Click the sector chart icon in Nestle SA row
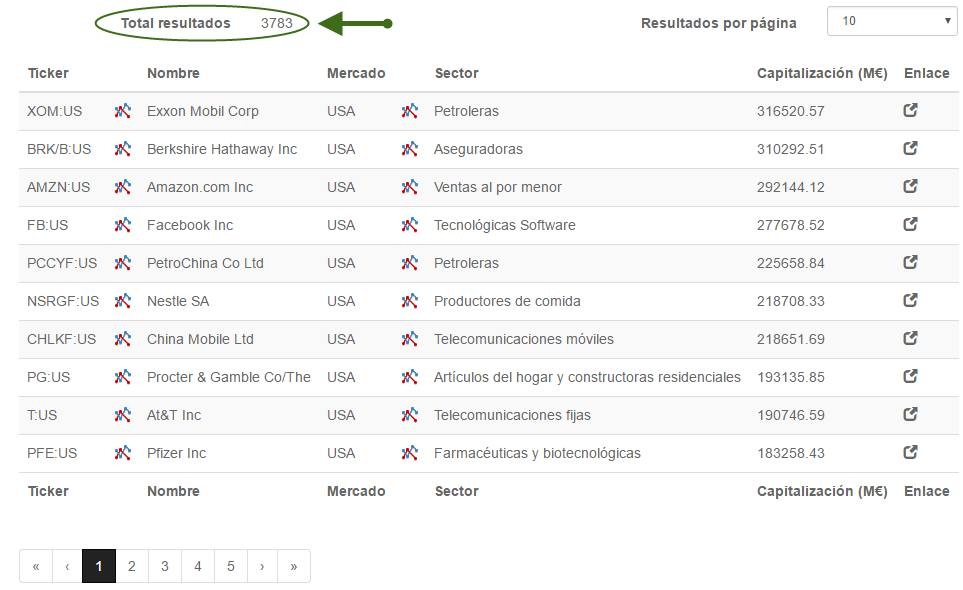Image resolution: width=963 pixels, height=590 pixels. 410,301
